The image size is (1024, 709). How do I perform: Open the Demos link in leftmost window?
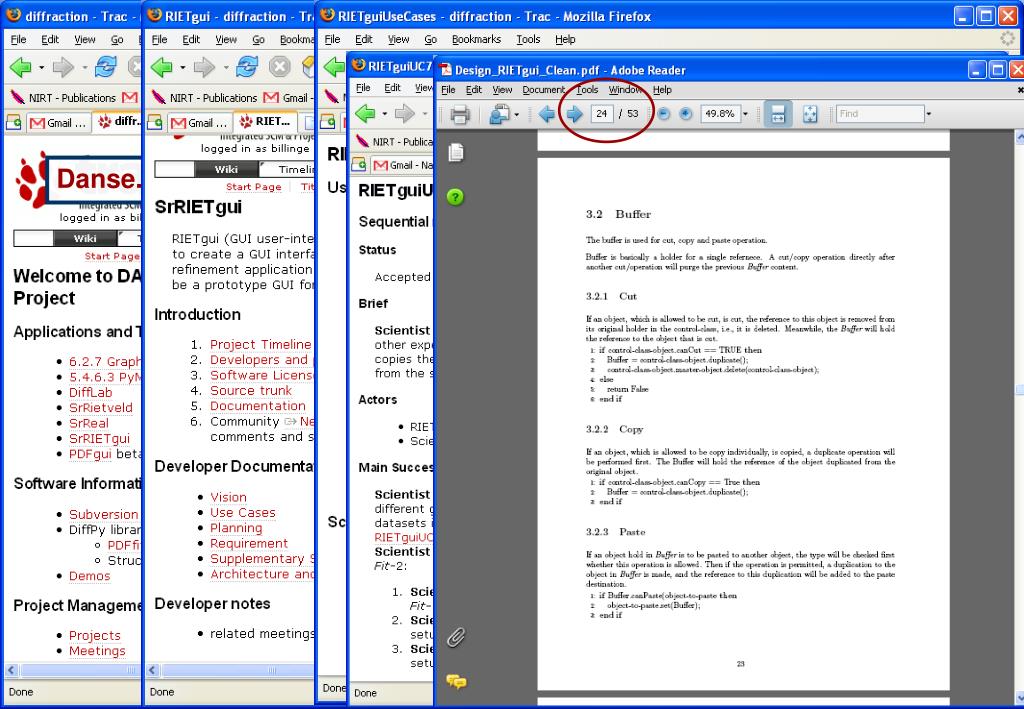(x=89, y=576)
